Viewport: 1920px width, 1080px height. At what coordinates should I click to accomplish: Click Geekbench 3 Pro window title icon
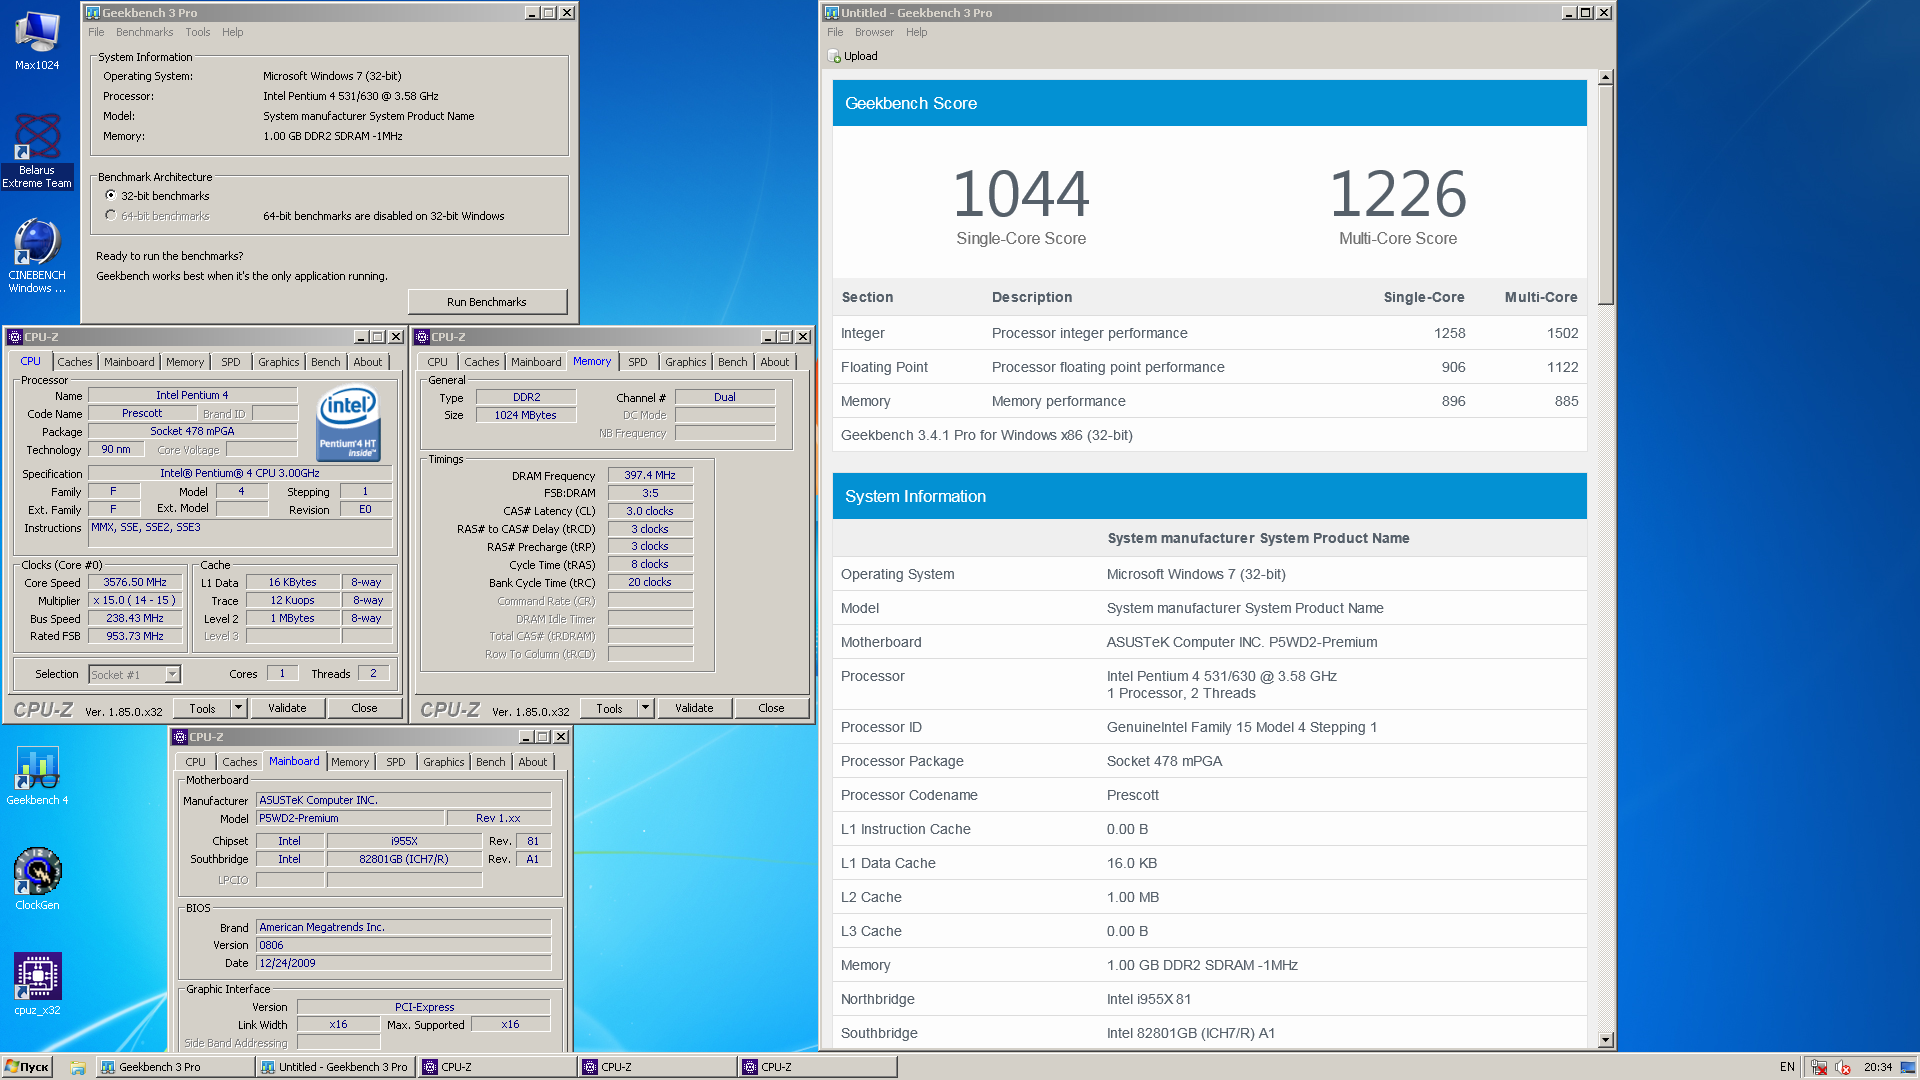93,13
